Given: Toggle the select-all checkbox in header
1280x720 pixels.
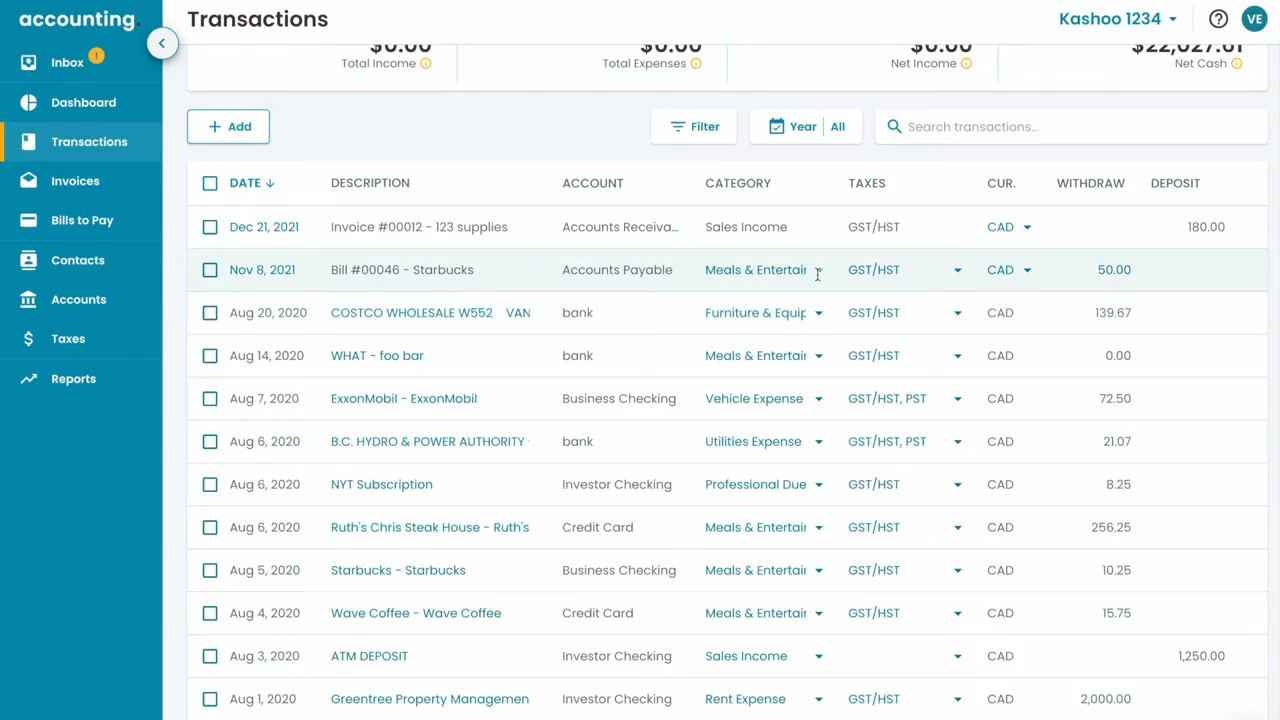Looking at the screenshot, I should (x=210, y=183).
